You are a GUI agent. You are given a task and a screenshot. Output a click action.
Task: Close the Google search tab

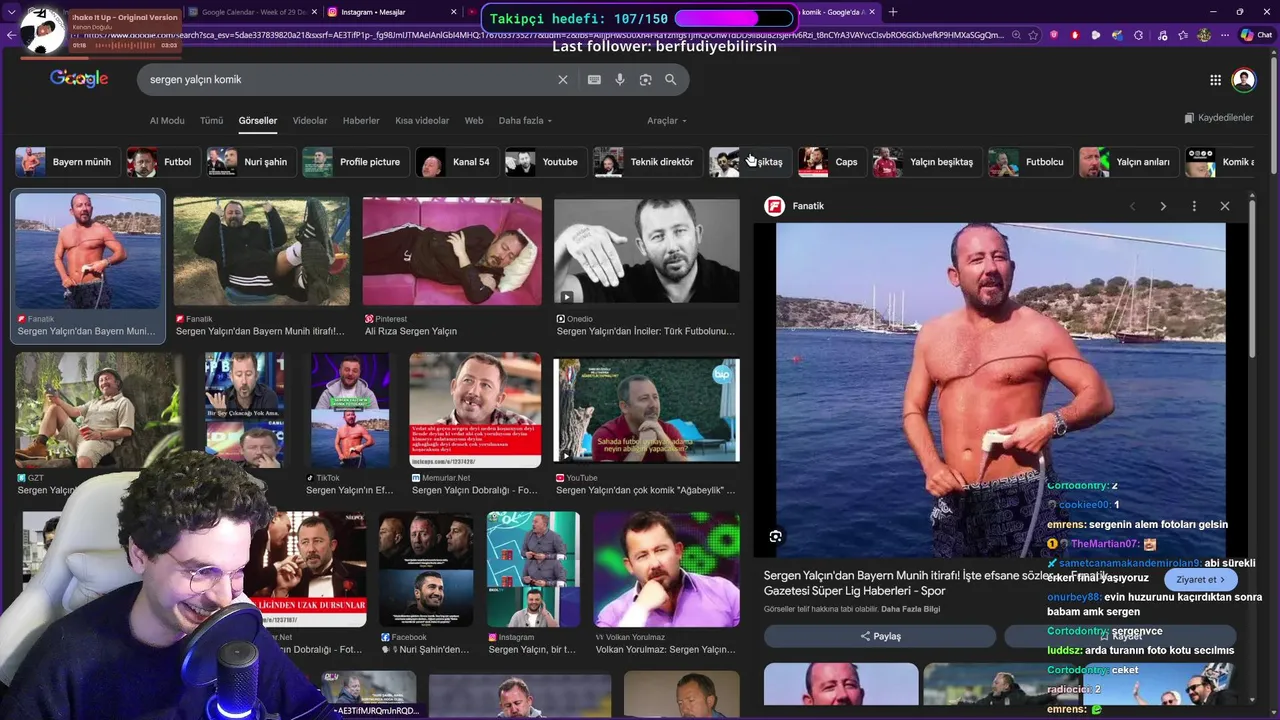[x=874, y=12]
